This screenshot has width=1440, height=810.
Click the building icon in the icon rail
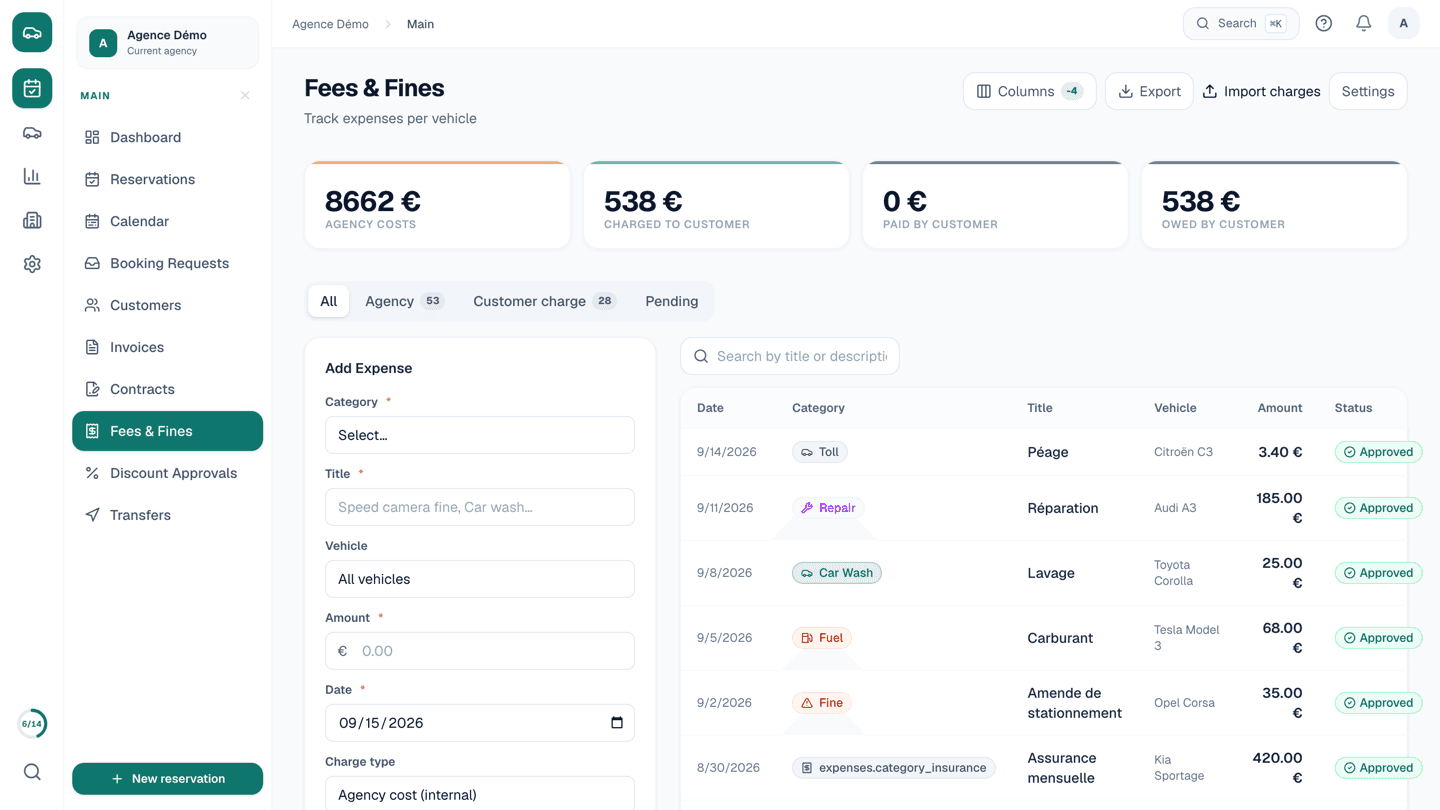tap(32, 221)
